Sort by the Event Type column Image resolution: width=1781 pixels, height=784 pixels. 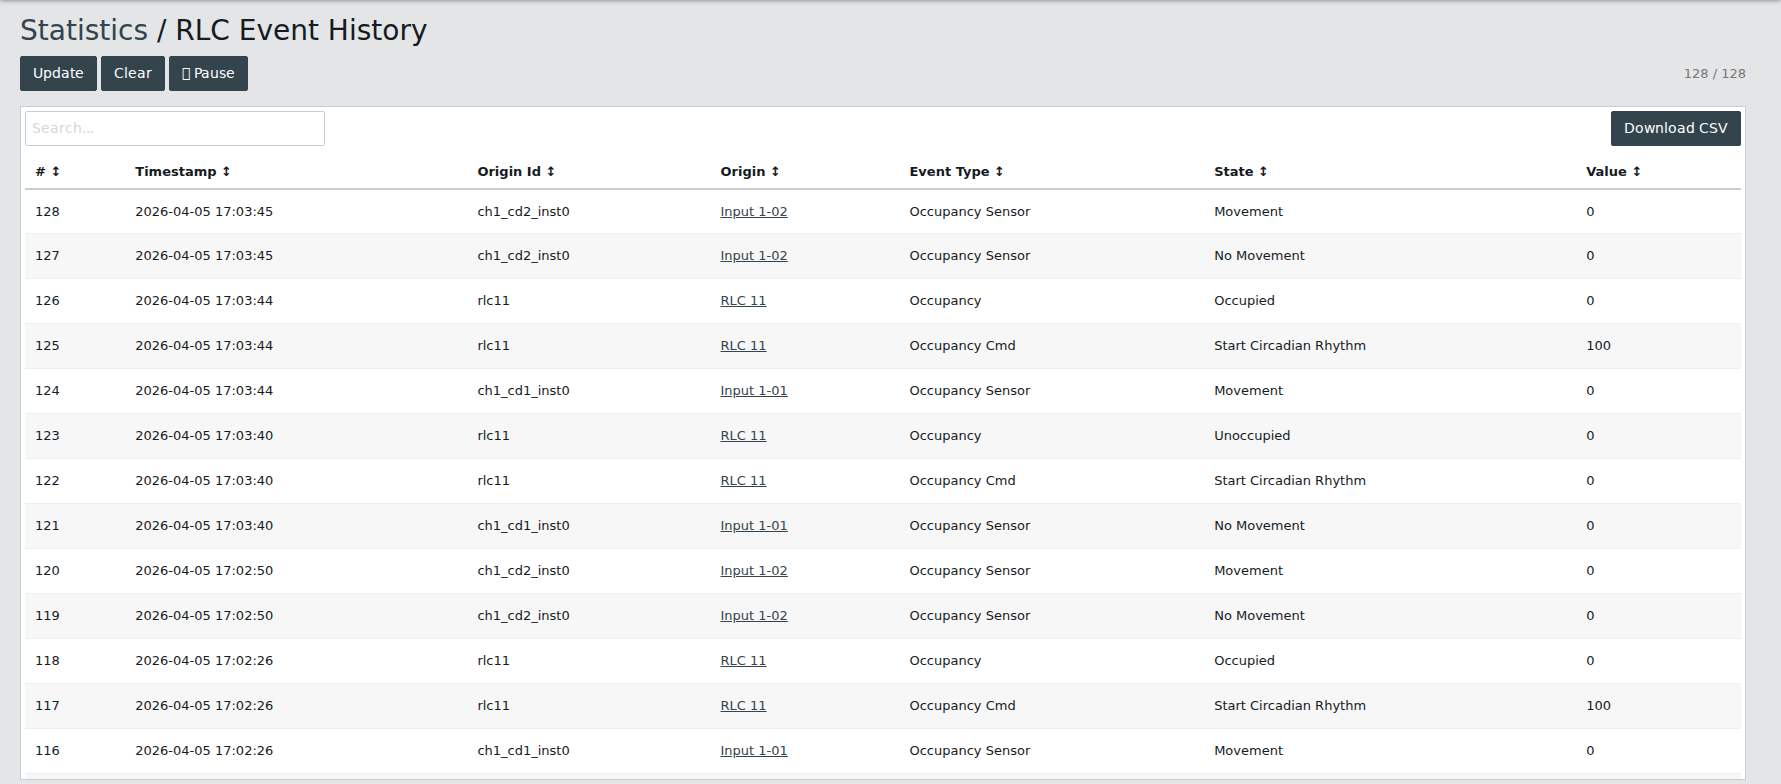[956, 171]
